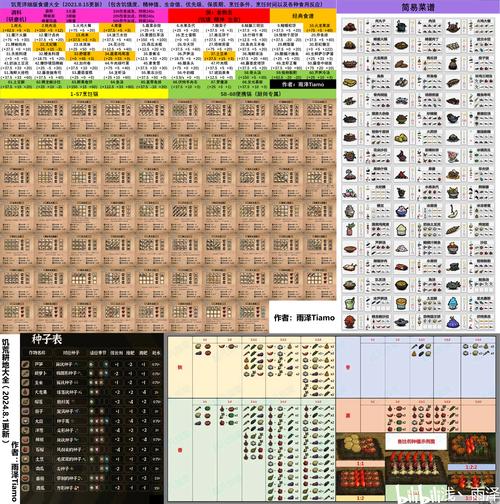The width and height of the screenshot is (500, 504).
Task: Click the 1.肉丸 cell in the top table
Action: coord(16,28)
